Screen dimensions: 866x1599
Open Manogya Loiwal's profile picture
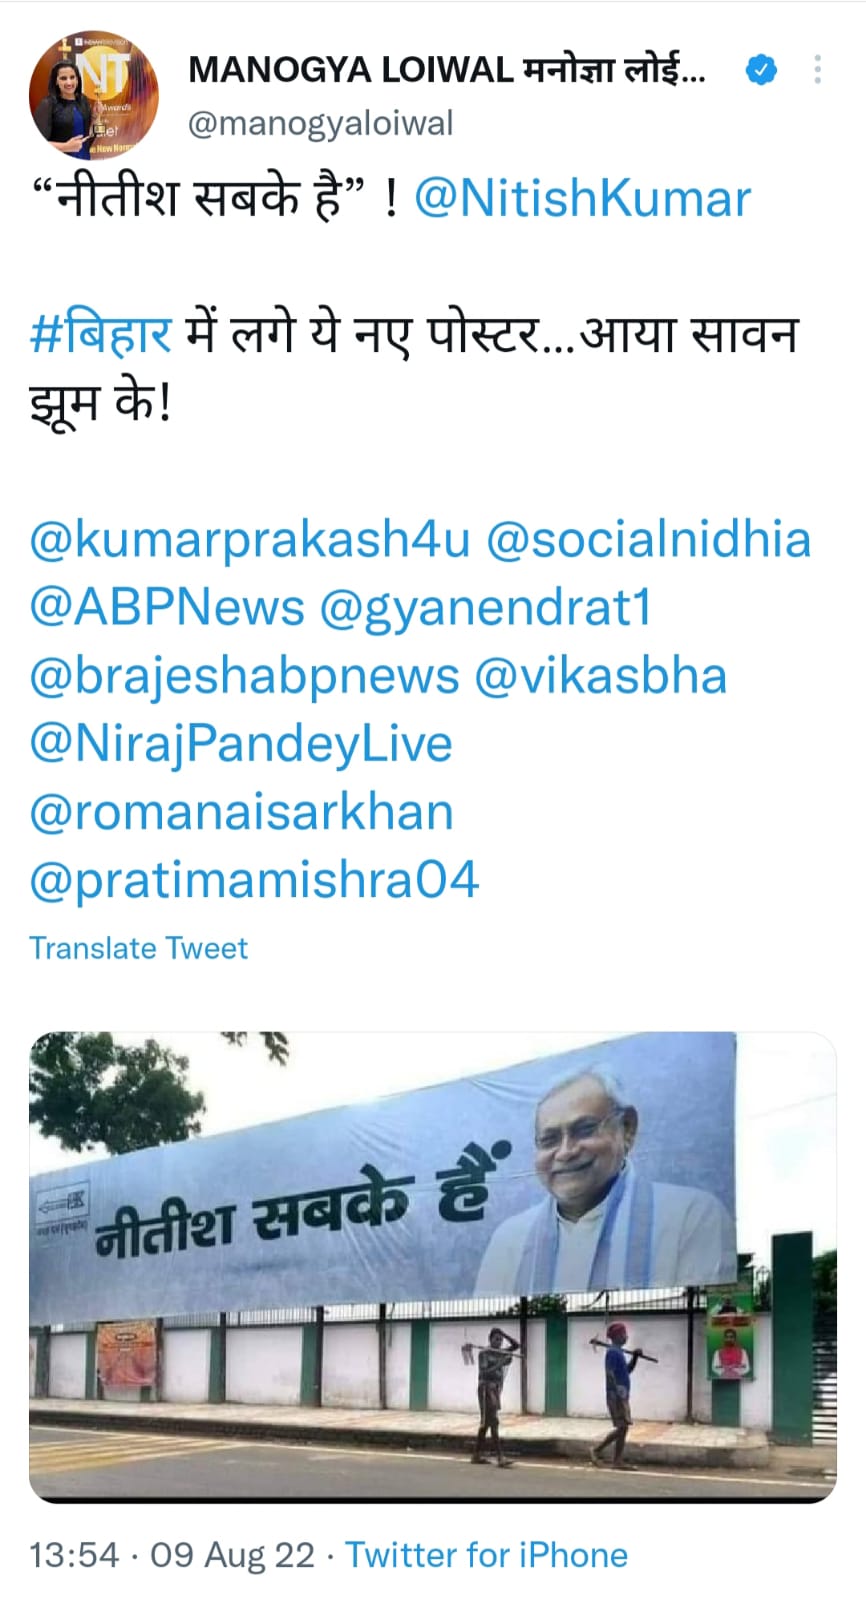[94, 95]
